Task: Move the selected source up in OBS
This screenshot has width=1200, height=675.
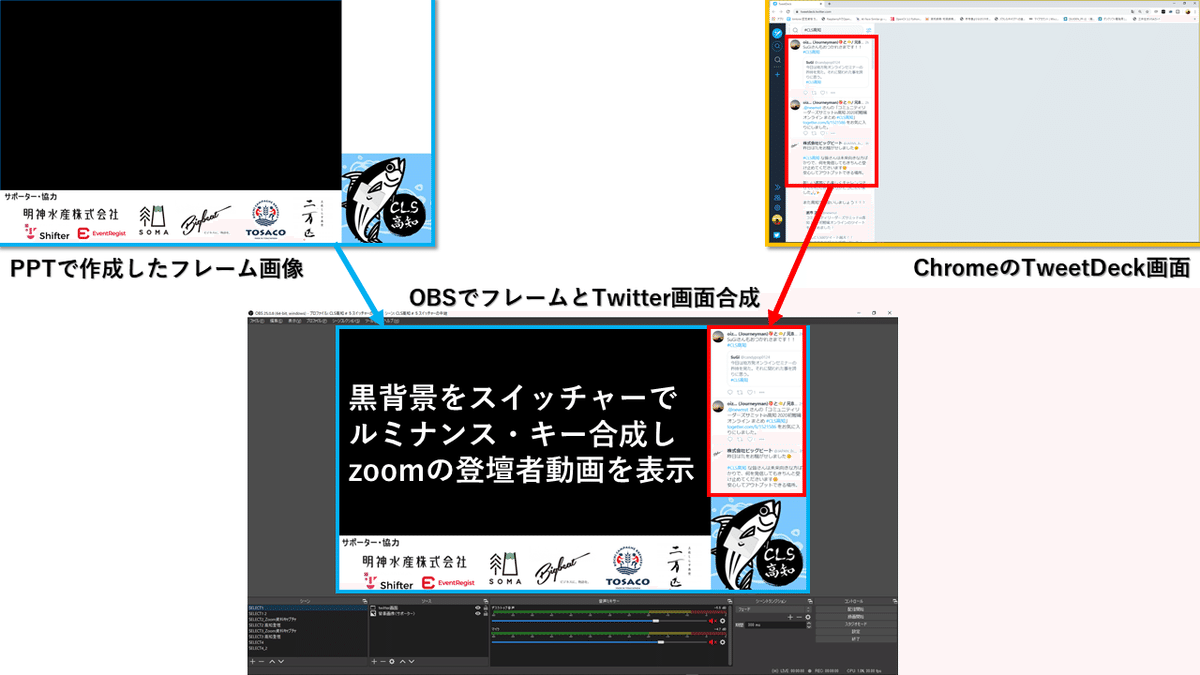Action: pos(403,661)
